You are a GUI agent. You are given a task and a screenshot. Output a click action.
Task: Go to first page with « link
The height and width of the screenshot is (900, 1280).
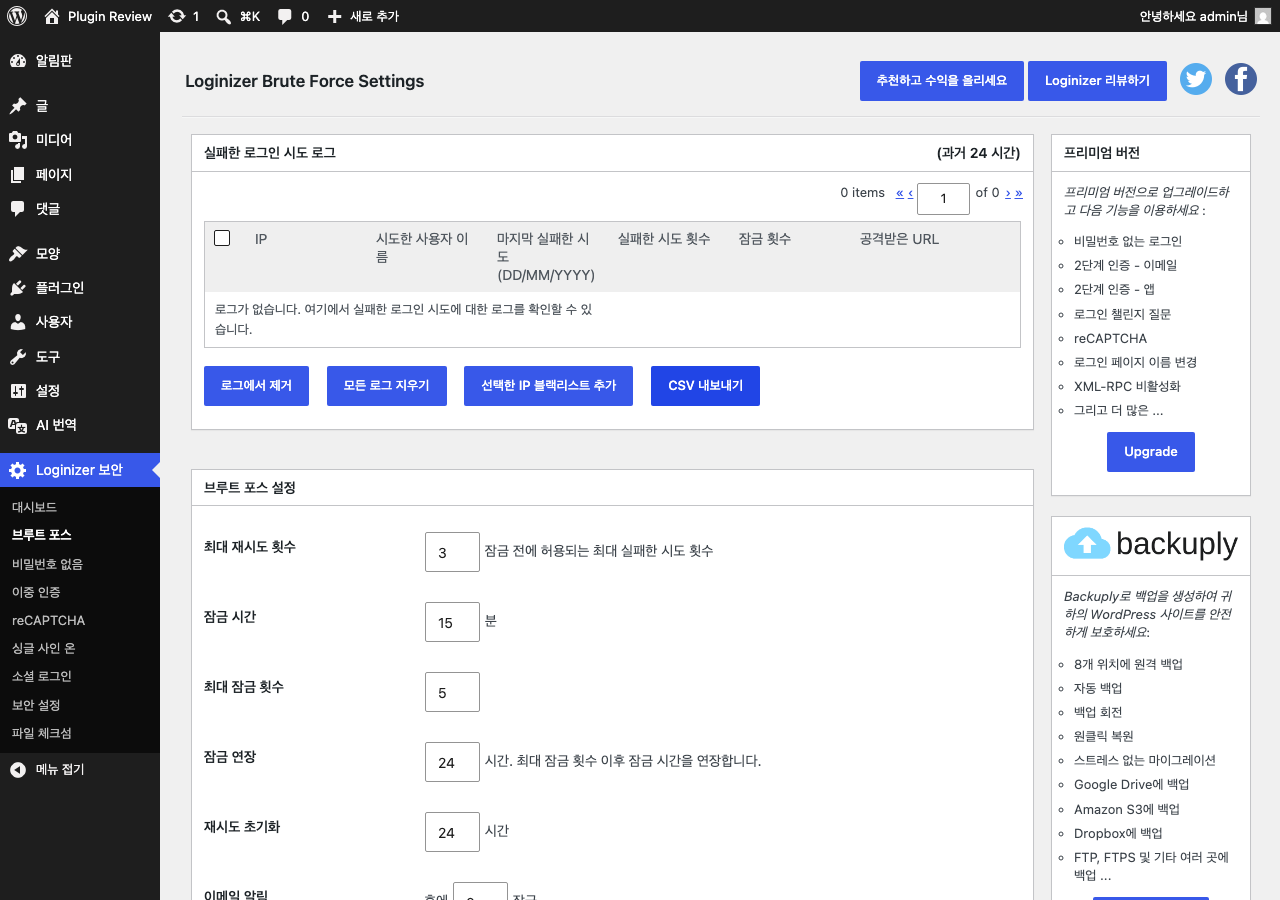pyautogui.click(x=900, y=193)
